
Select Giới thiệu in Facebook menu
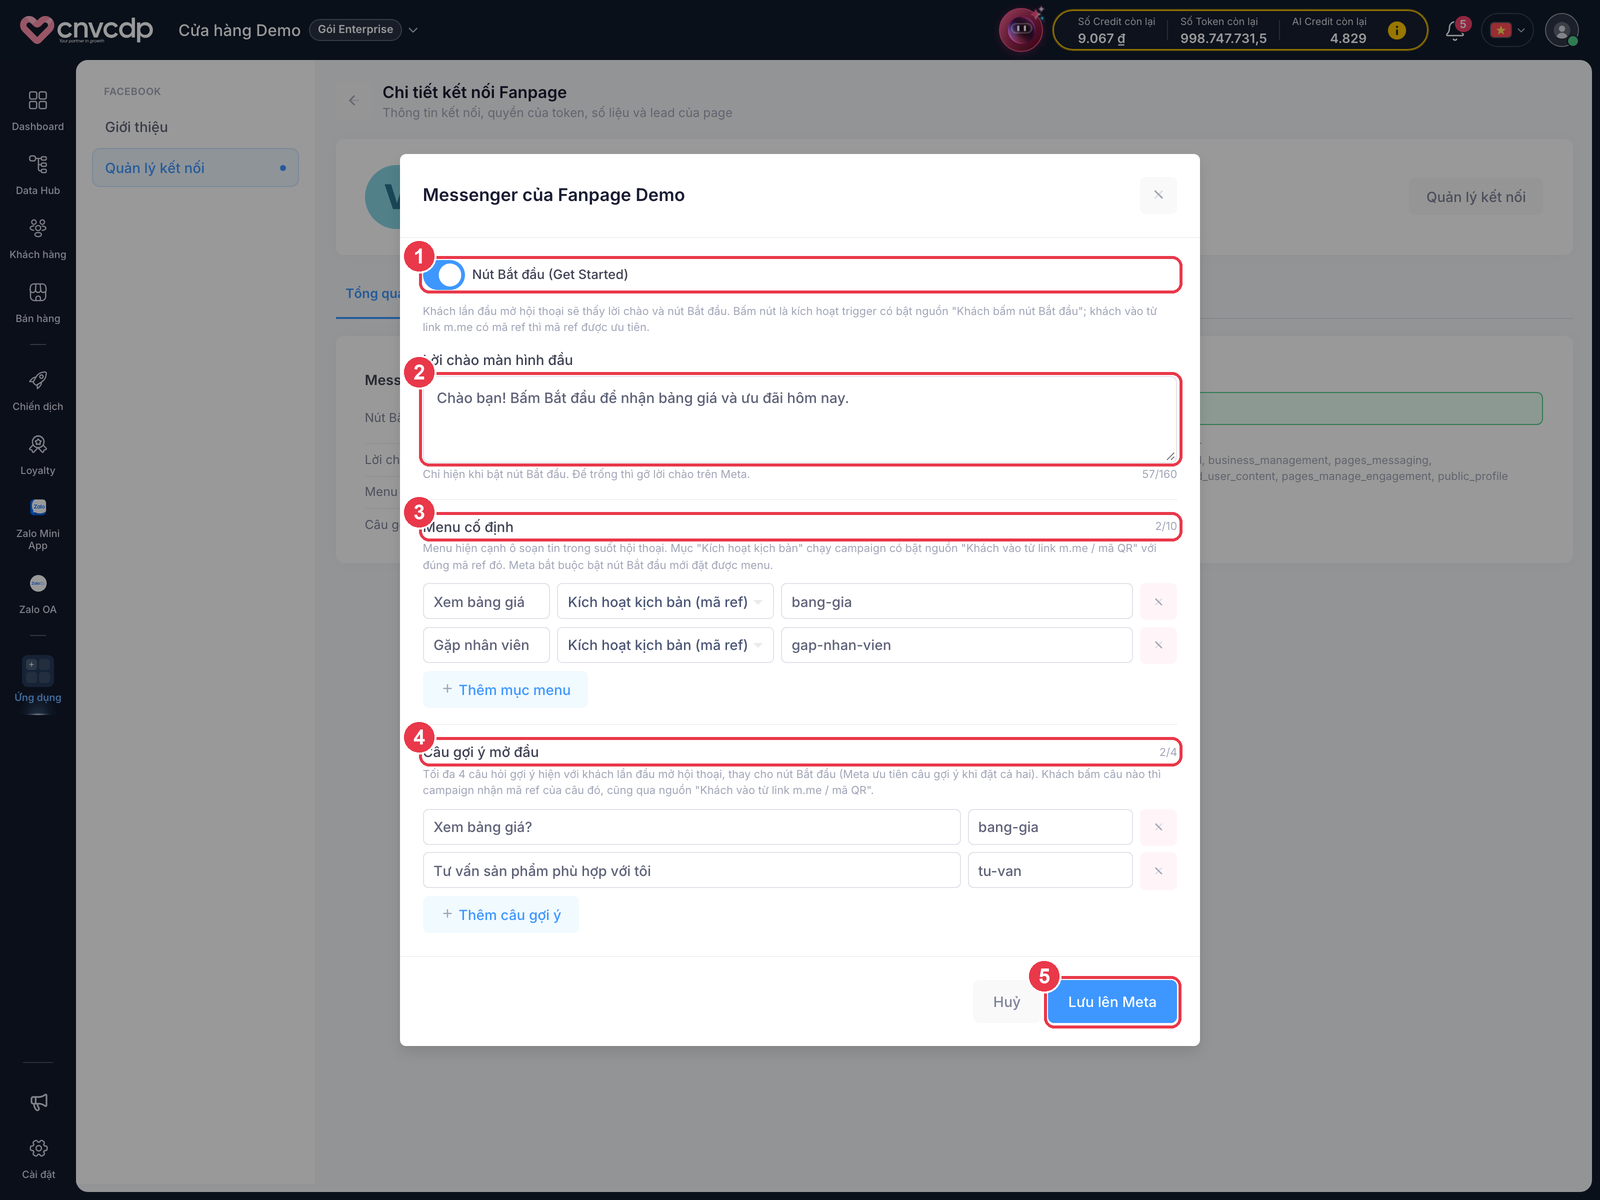coord(137,127)
